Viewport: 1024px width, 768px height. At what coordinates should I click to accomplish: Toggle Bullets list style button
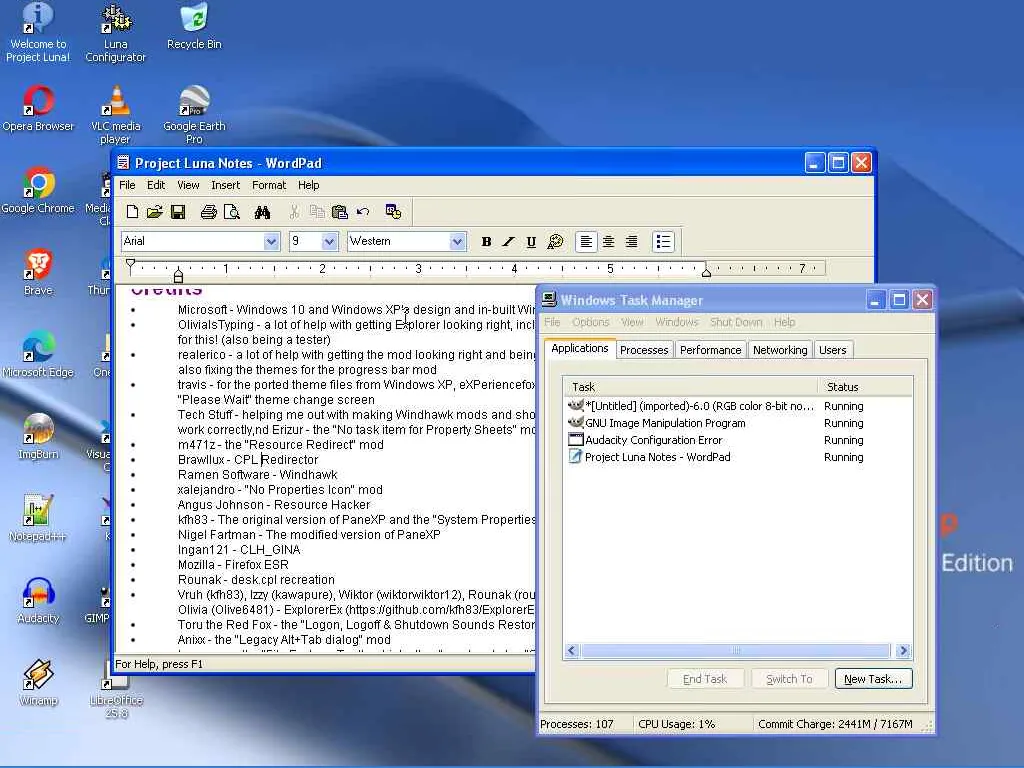(663, 242)
